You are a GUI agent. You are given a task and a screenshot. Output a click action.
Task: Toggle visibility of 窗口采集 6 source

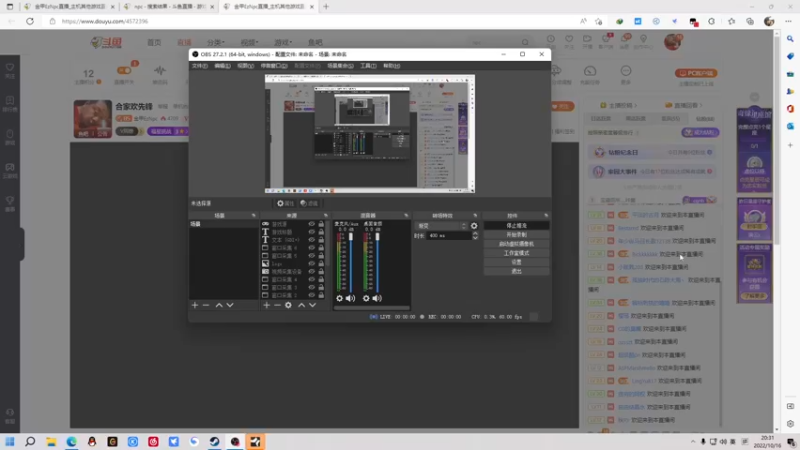tap(311, 248)
